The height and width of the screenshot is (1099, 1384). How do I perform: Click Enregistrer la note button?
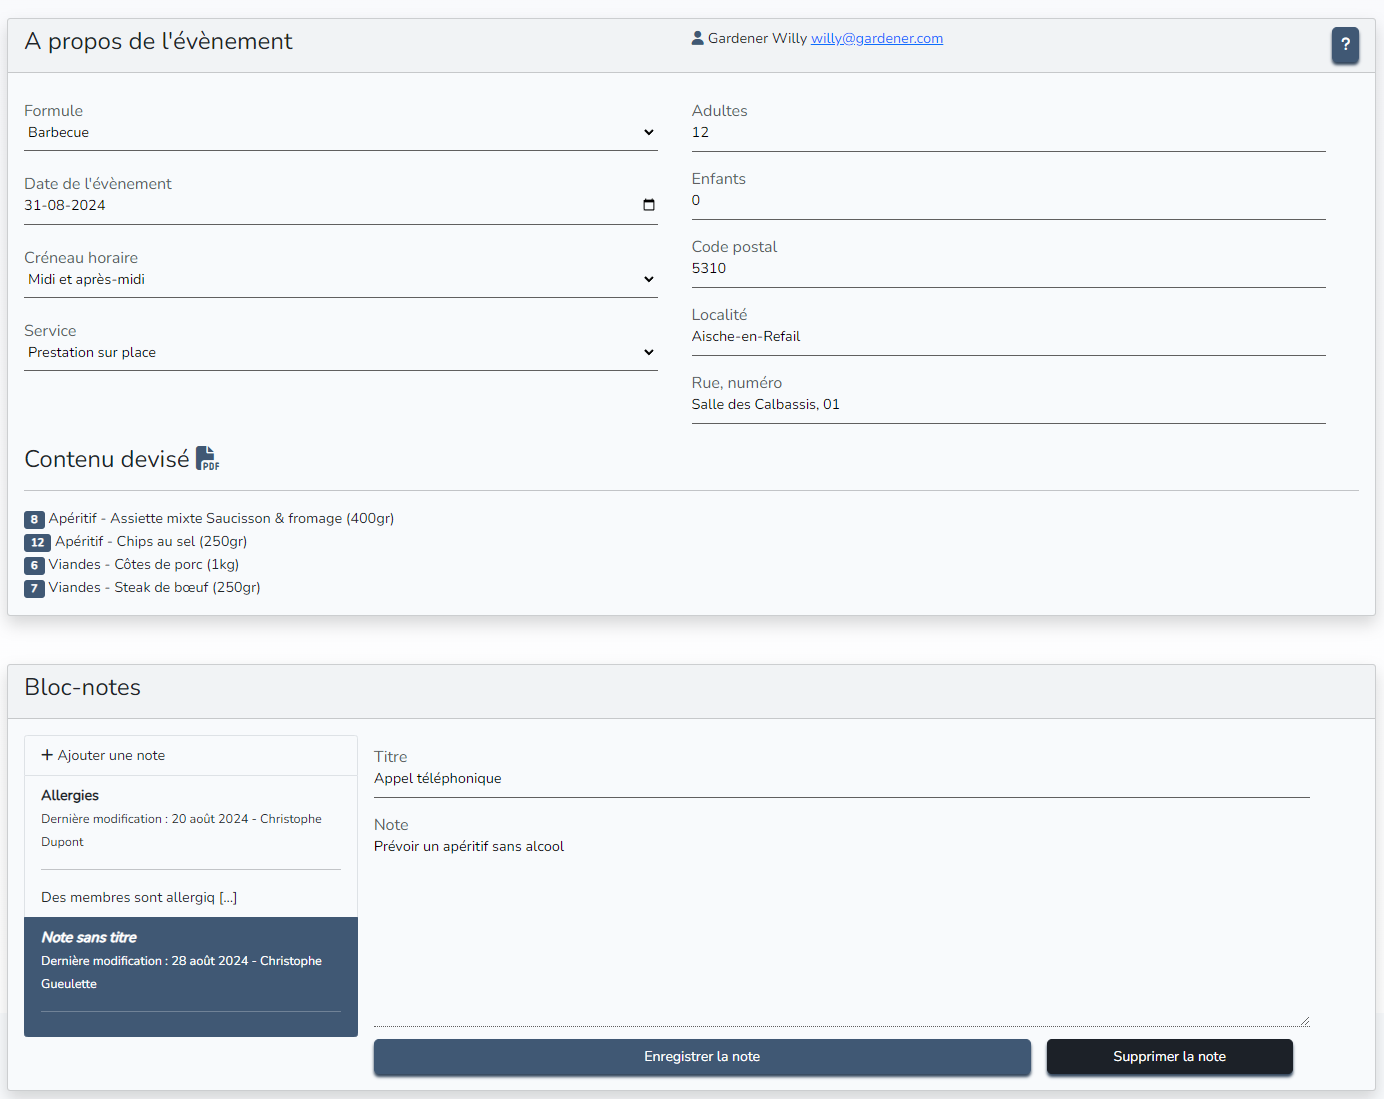(x=702, y=1057)
